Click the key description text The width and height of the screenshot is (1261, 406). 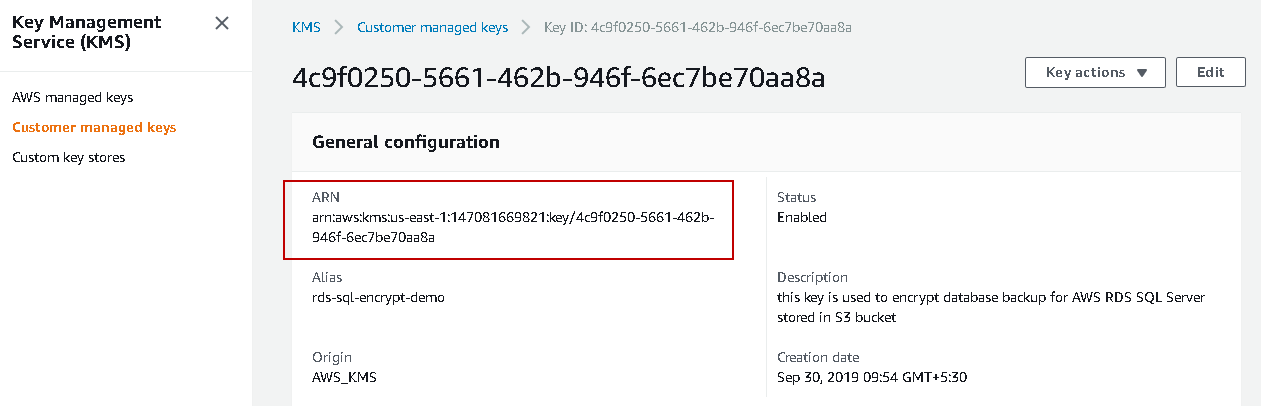[990, 307]
